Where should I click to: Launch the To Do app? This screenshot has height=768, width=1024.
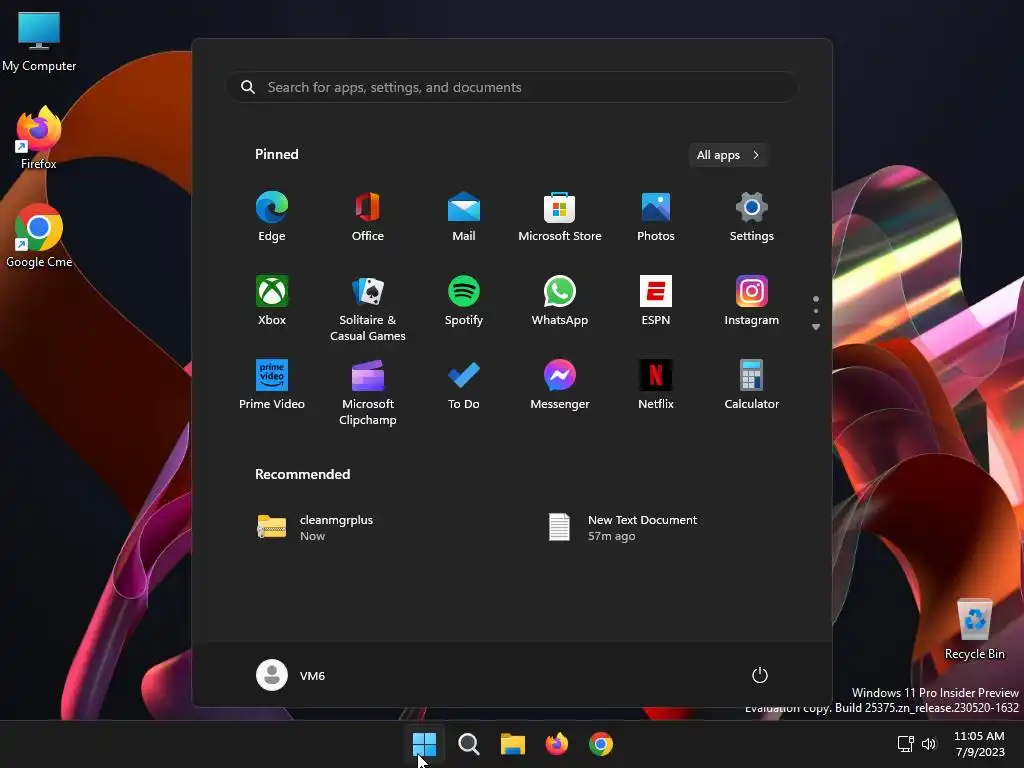(464, 385)
